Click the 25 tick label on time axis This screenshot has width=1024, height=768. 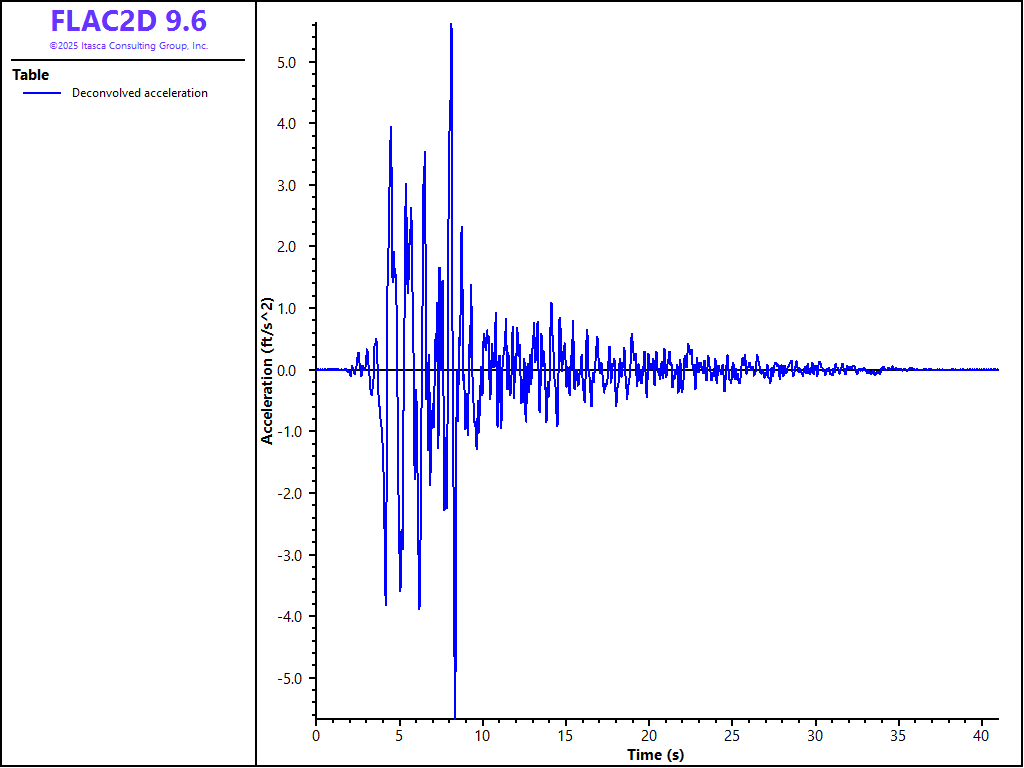pos(732,735)
